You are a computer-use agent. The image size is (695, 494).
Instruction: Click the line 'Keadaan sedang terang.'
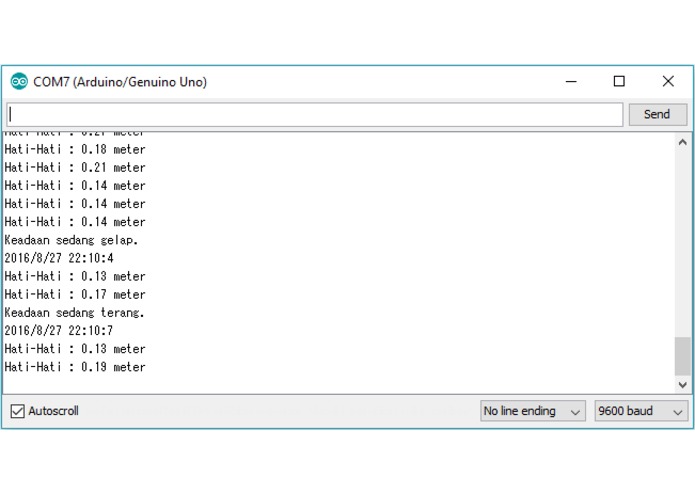[x=74, y=313]
